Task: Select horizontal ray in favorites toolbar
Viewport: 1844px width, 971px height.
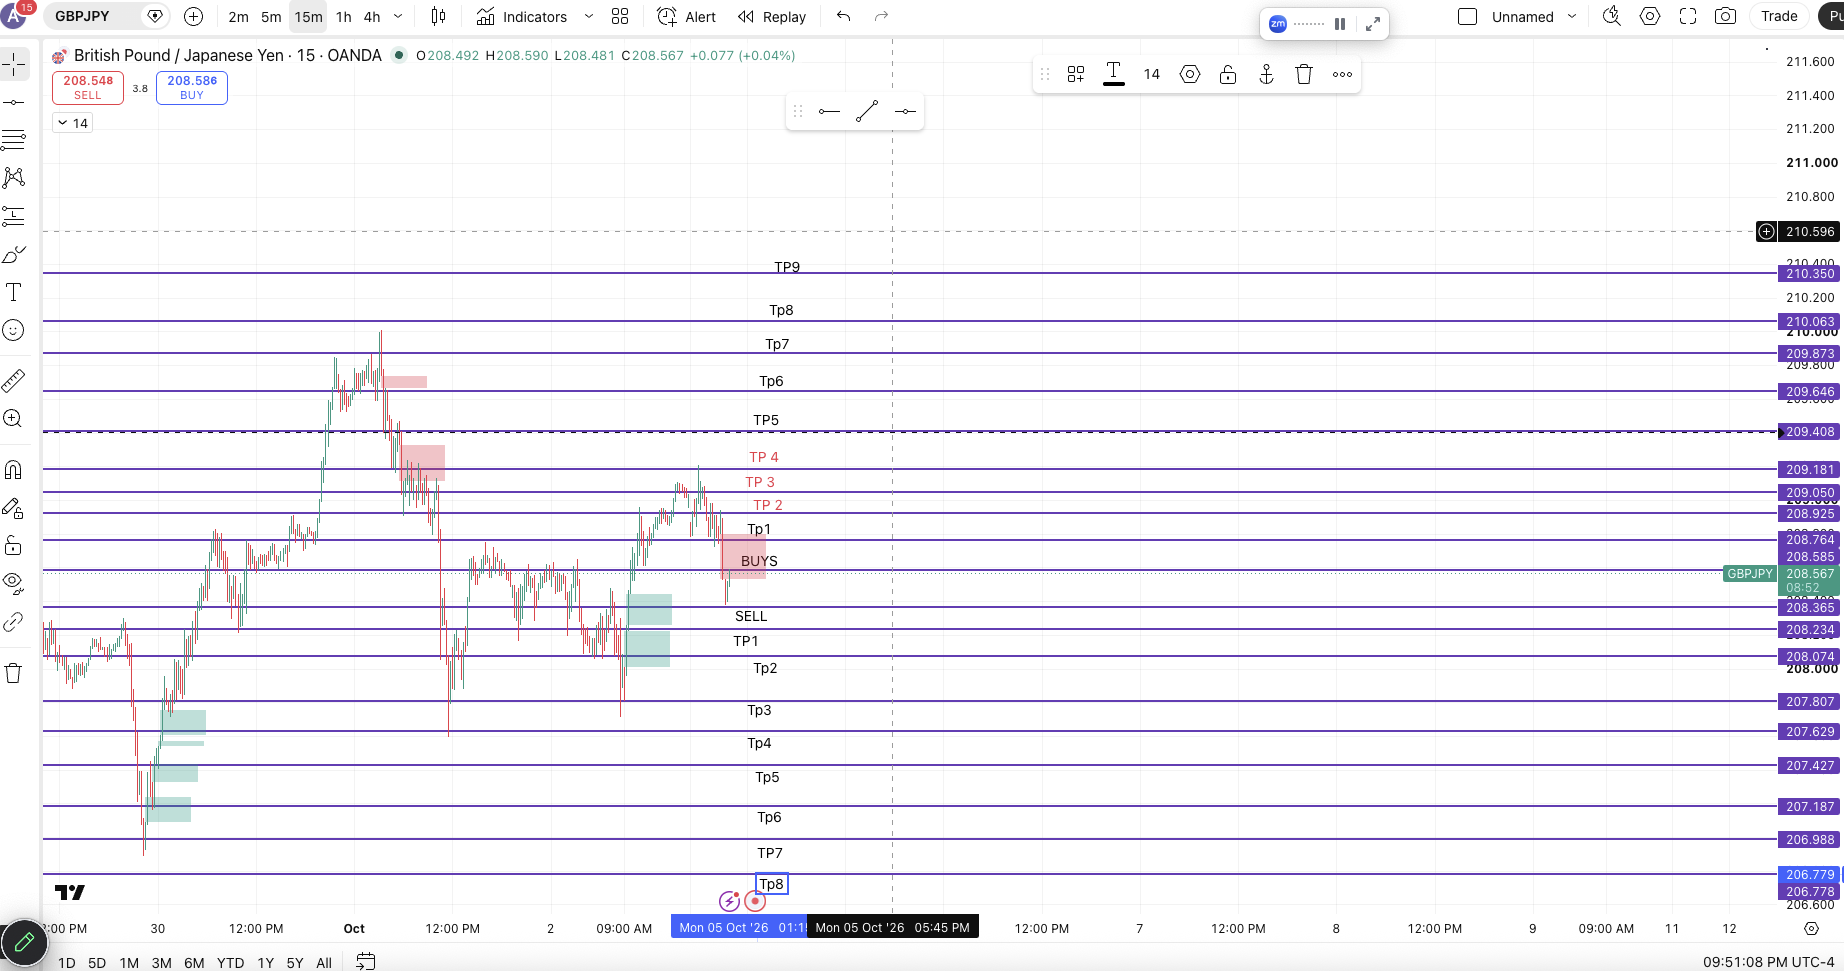Action: [829, 111]
